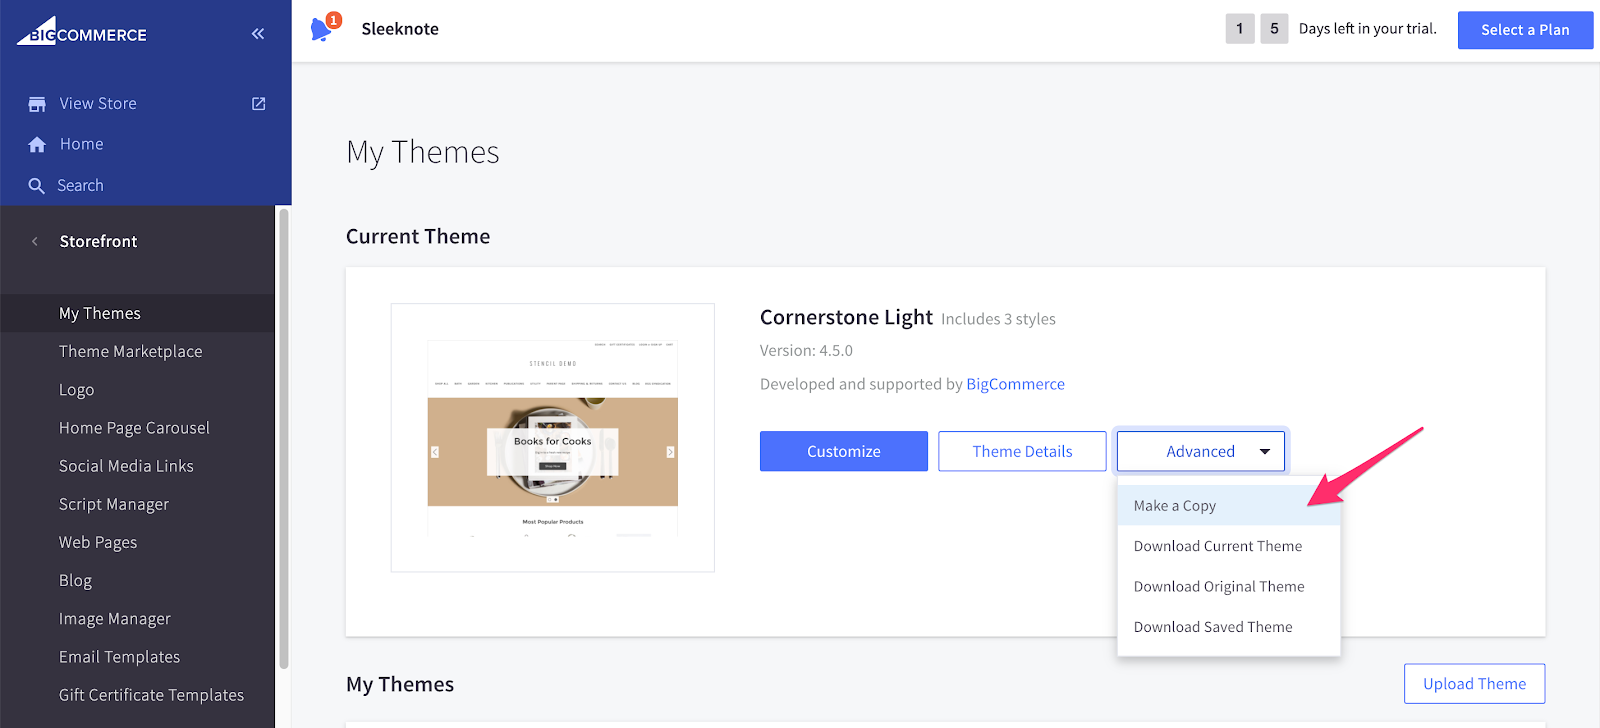Choose Make a Copy
This screenshot has height=728, width=1600.
[1228, 506]
